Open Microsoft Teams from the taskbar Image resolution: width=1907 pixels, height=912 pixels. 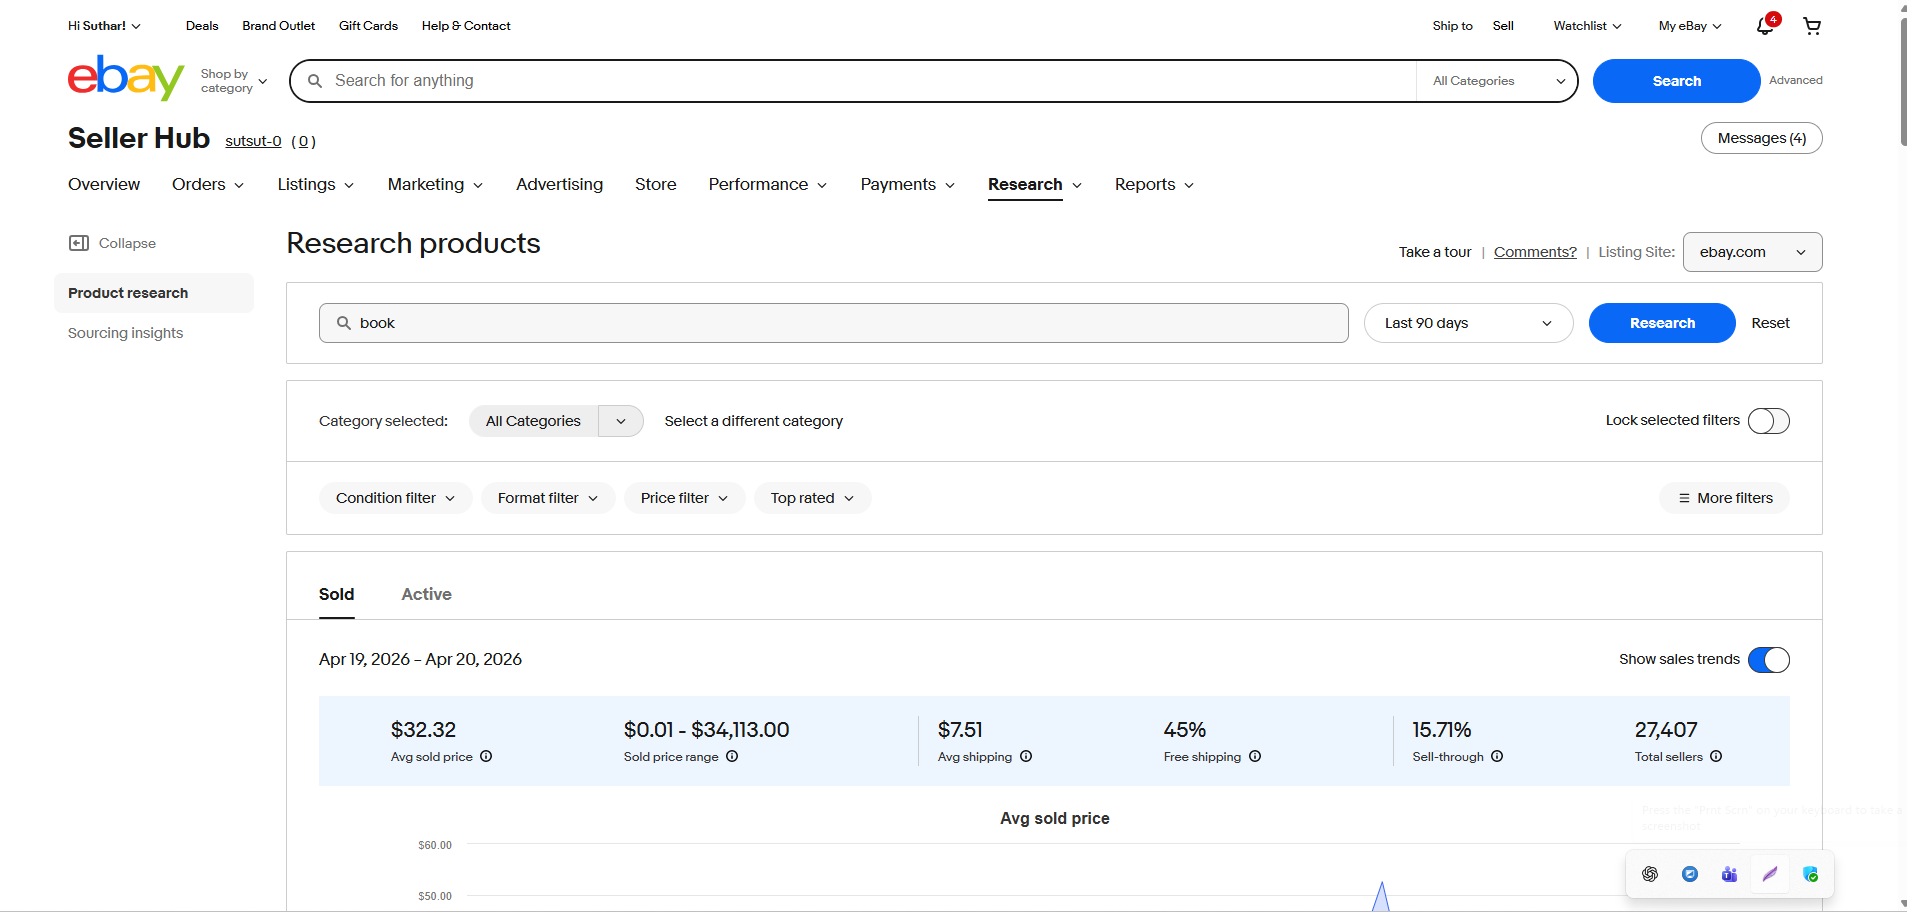coord(1729,874)
